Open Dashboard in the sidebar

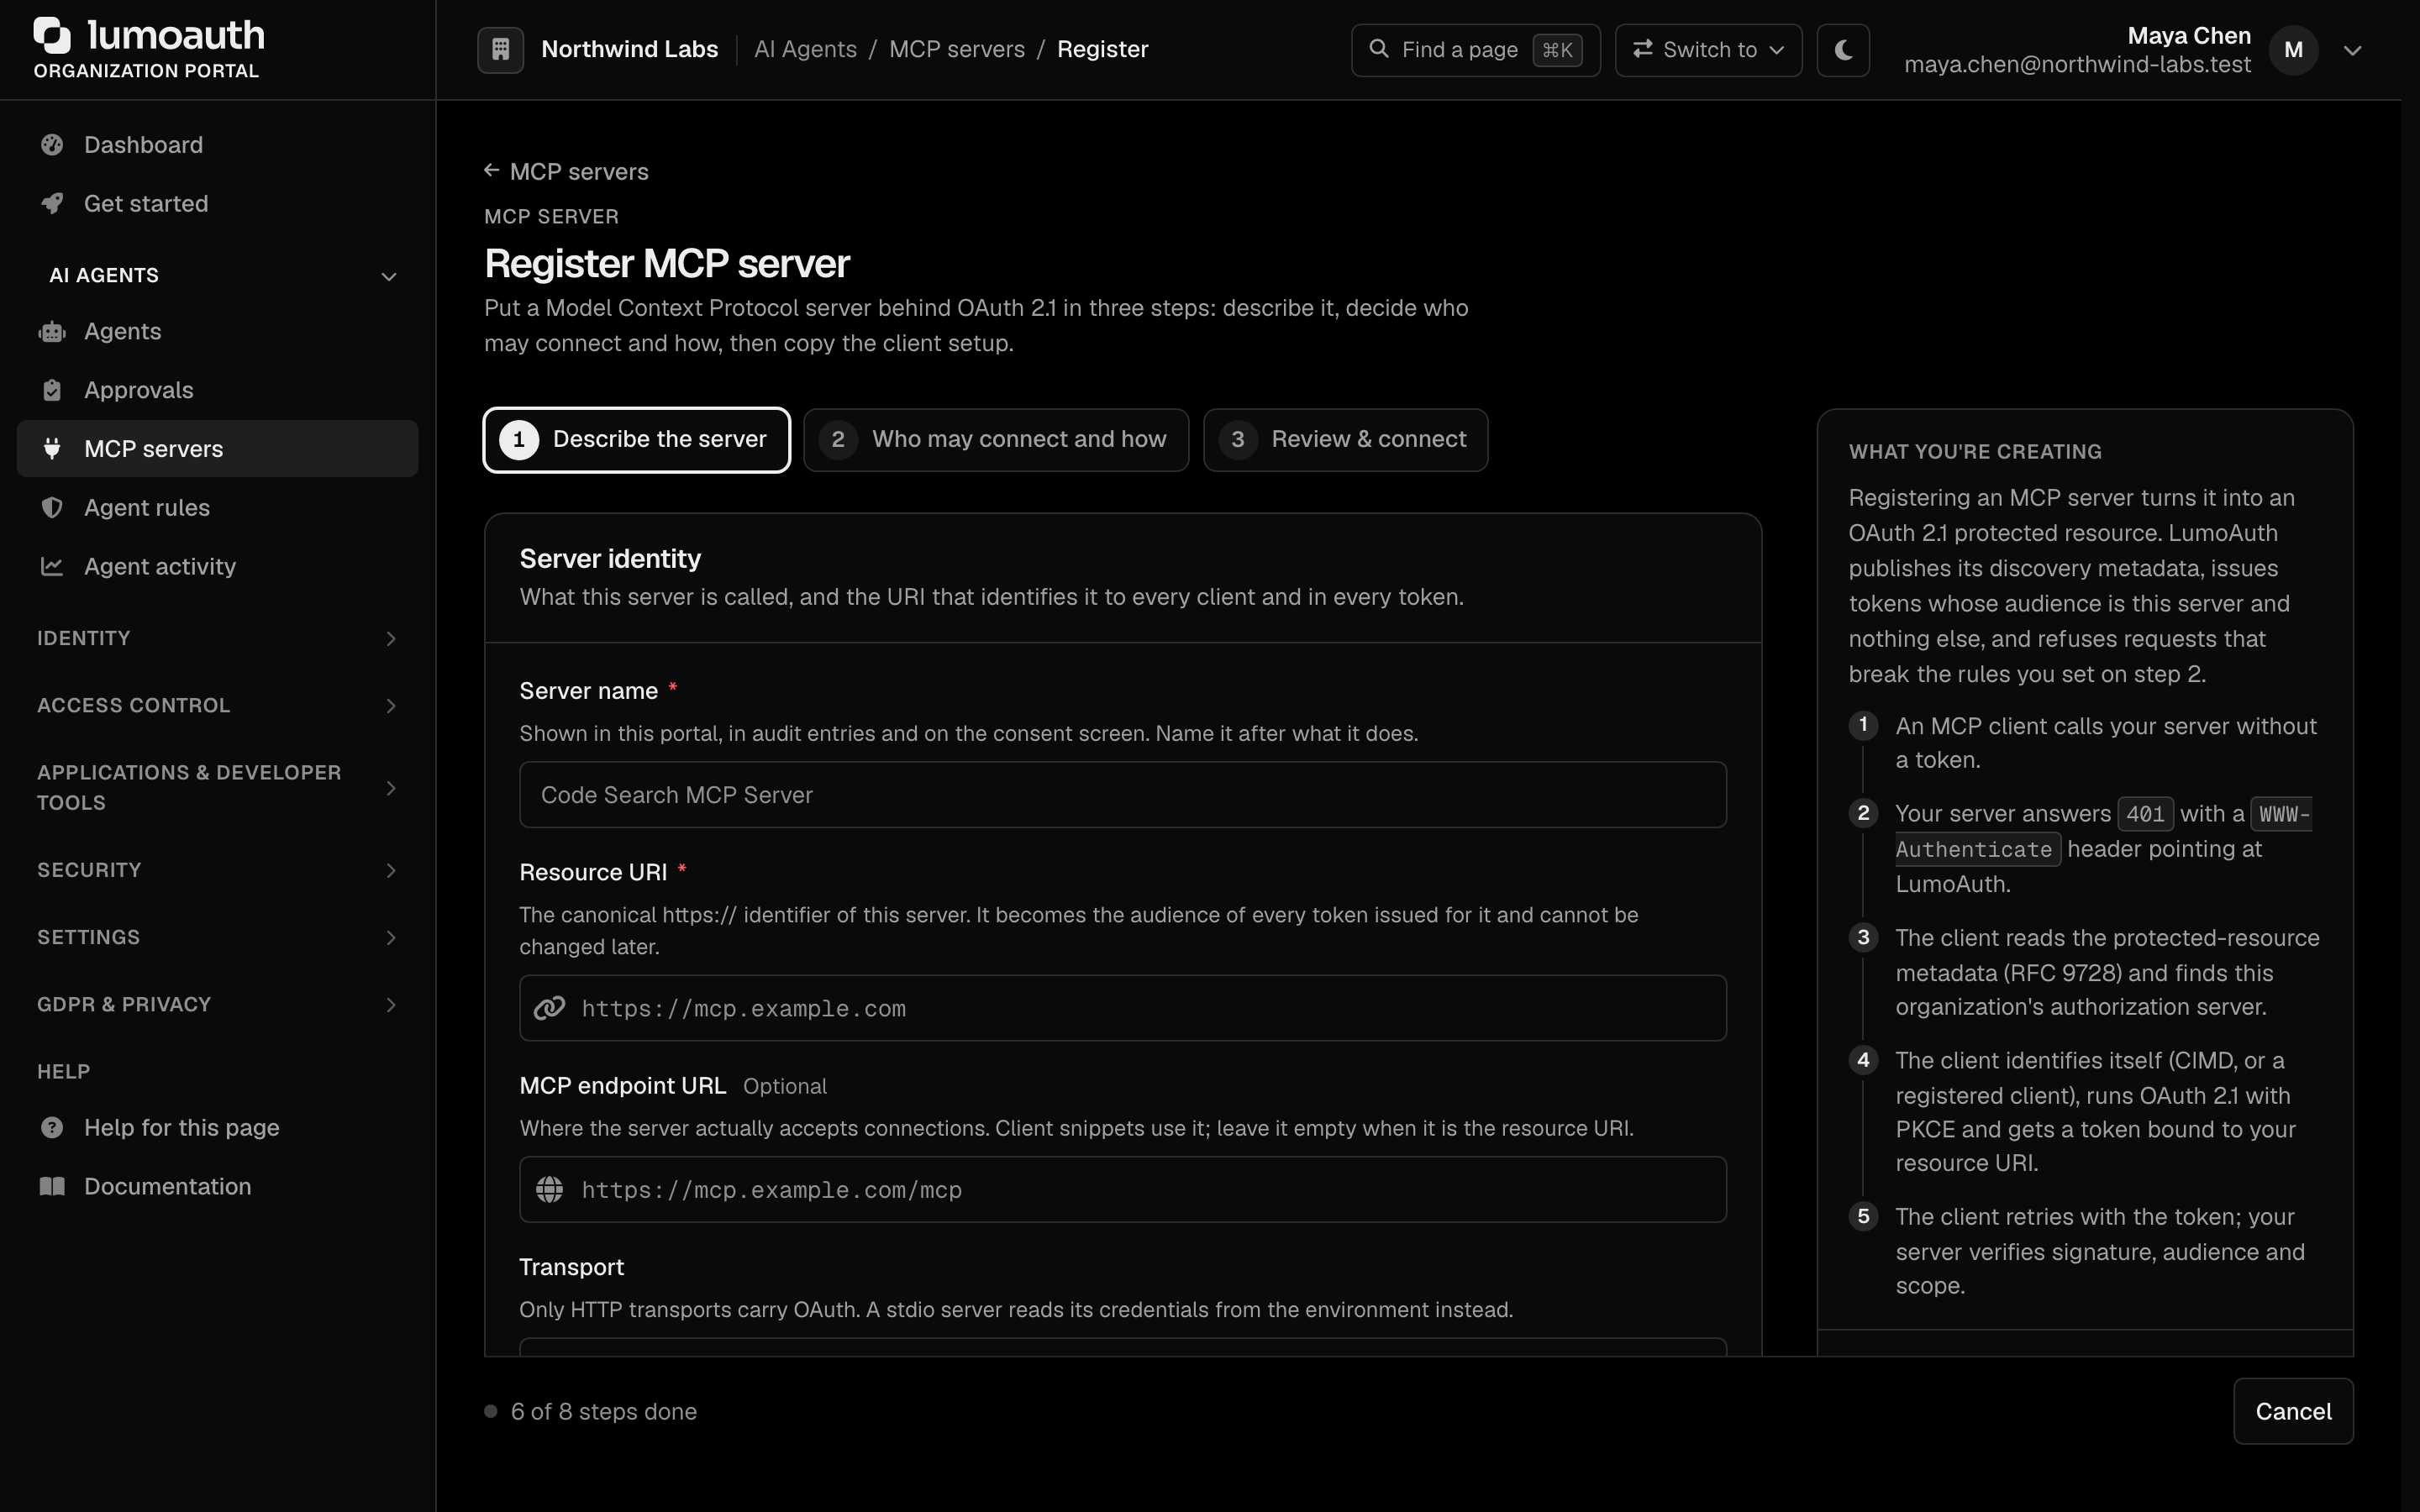click(217, 145)
